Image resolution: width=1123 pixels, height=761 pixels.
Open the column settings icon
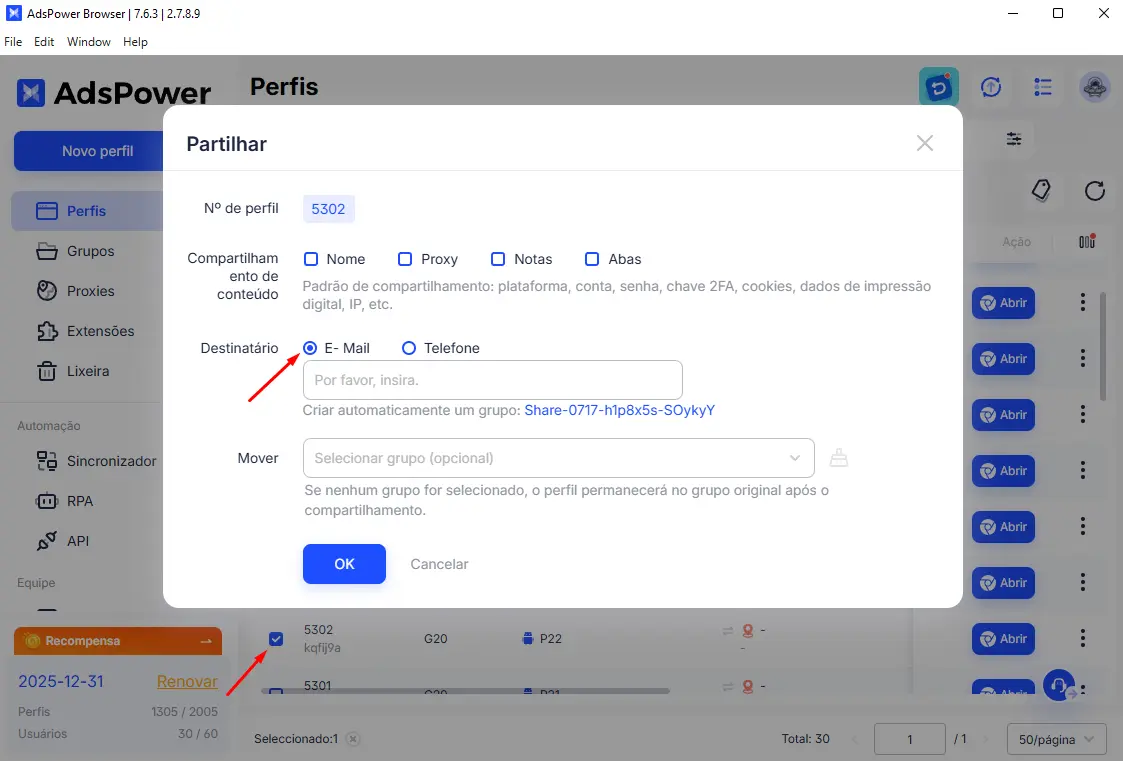(x=1087, y=241)
